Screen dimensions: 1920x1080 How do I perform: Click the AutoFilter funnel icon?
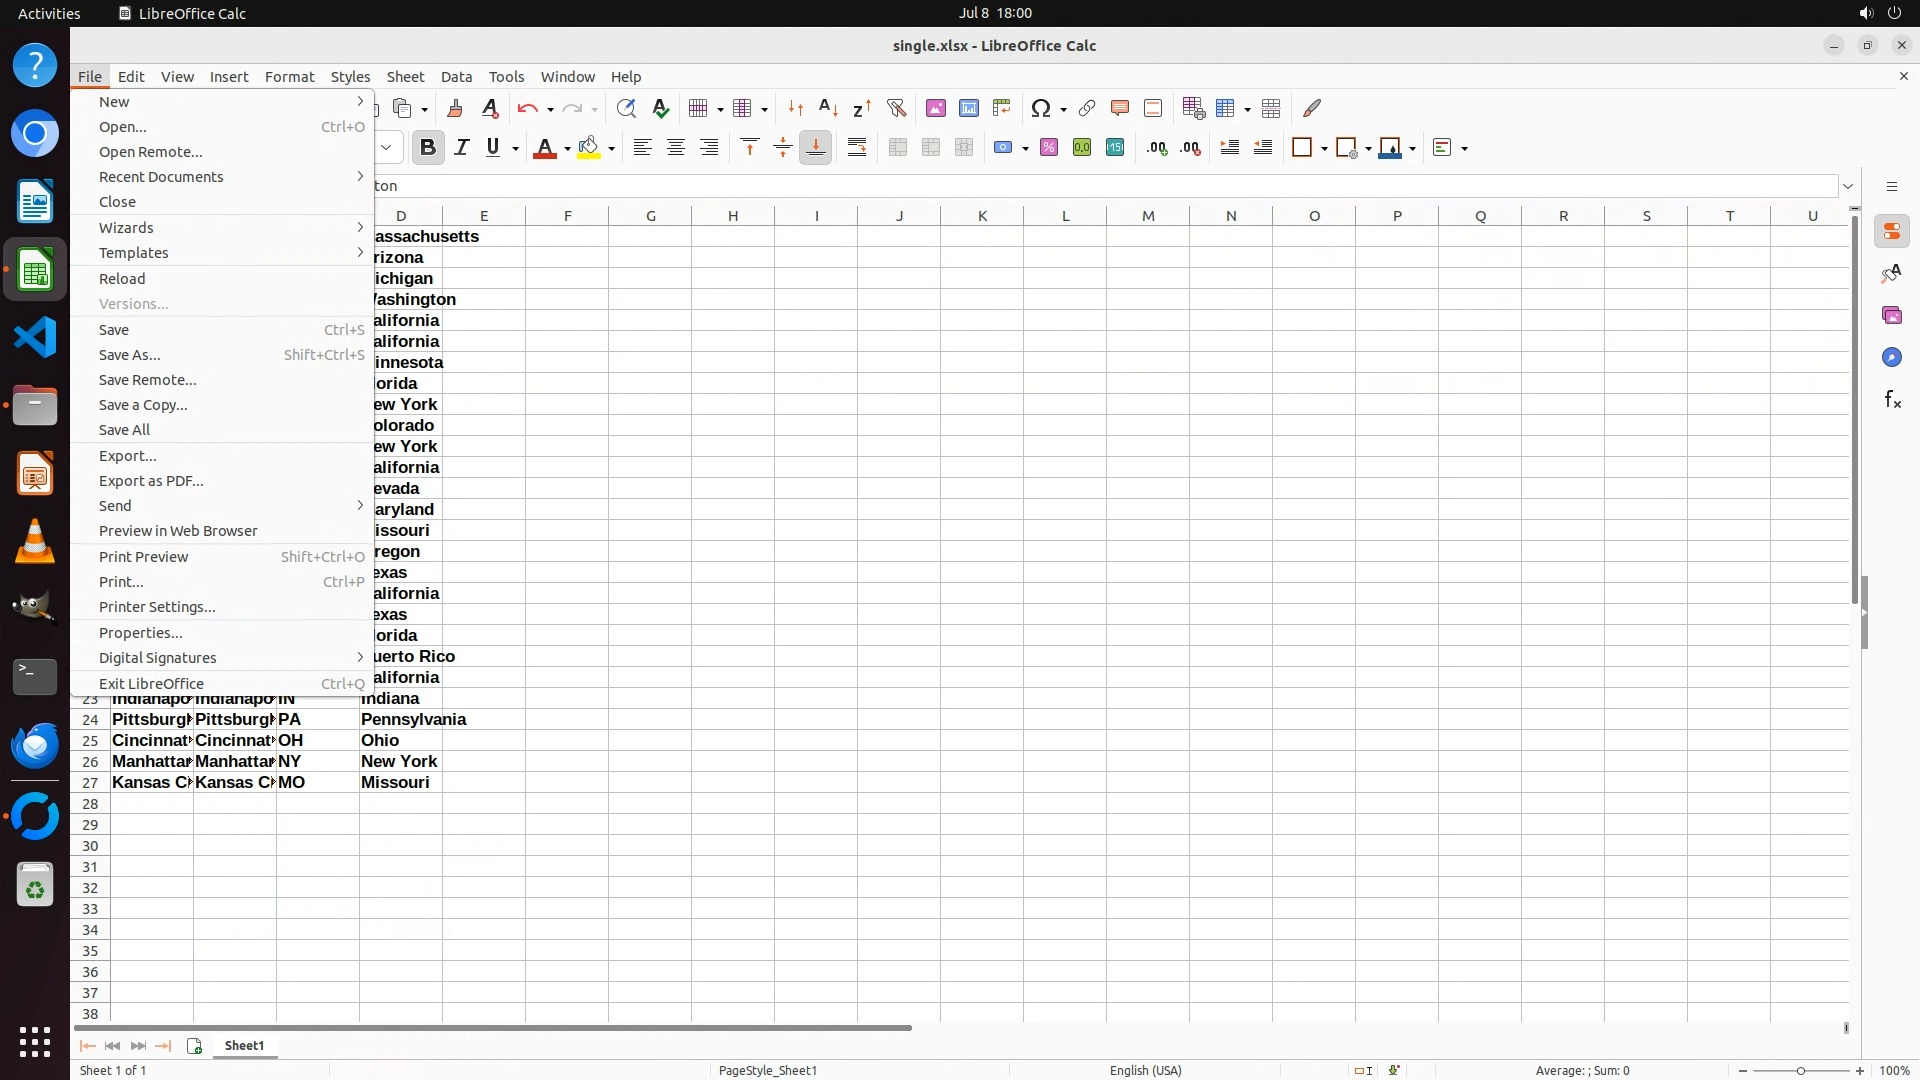pos(897,108)
